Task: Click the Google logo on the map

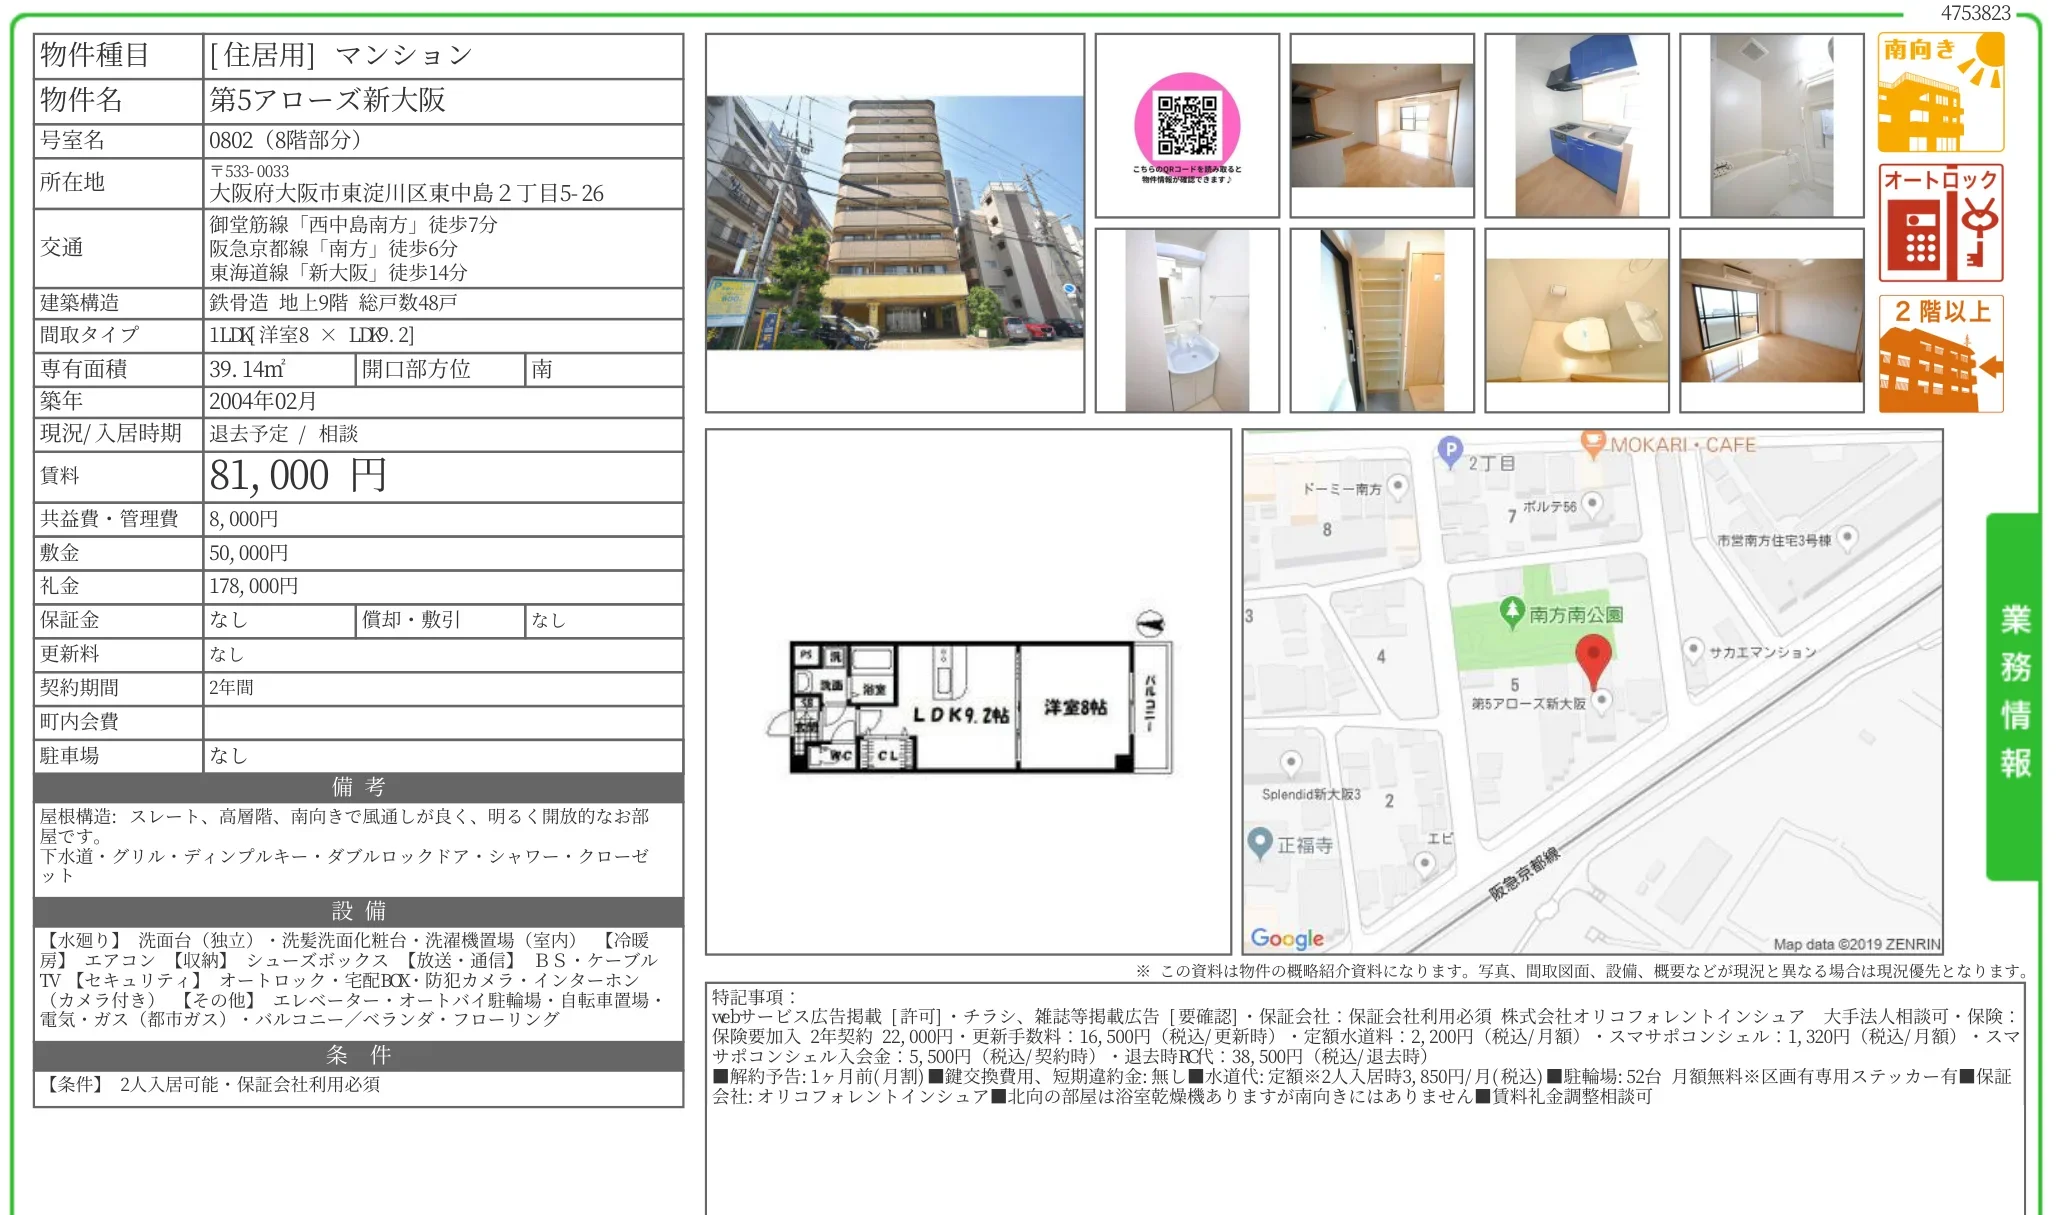Action: (x=1289, y=938)
